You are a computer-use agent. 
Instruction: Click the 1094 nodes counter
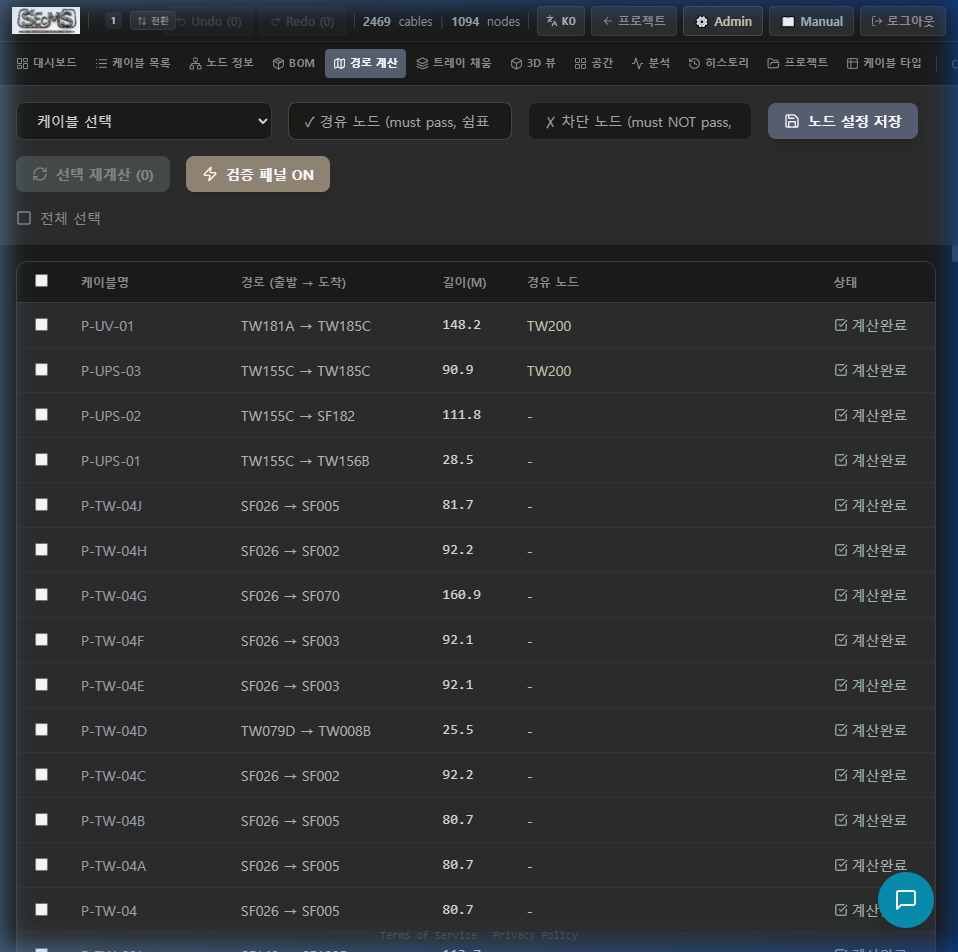pos(486,21)
